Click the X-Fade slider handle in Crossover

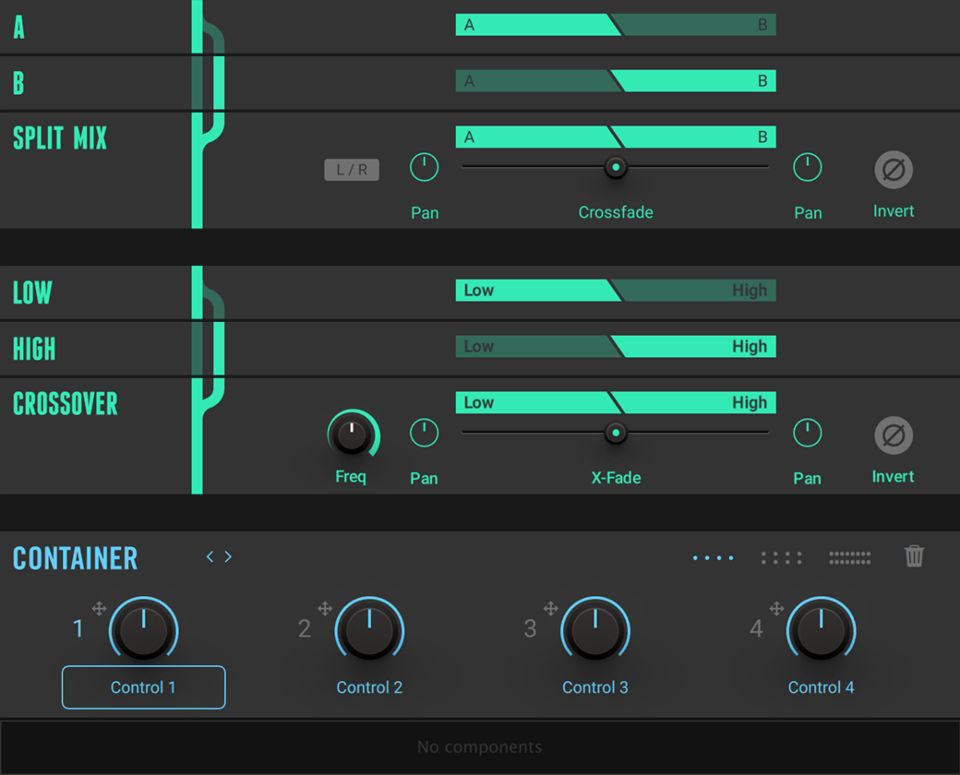pyautogui.click(x=616, y=433)
